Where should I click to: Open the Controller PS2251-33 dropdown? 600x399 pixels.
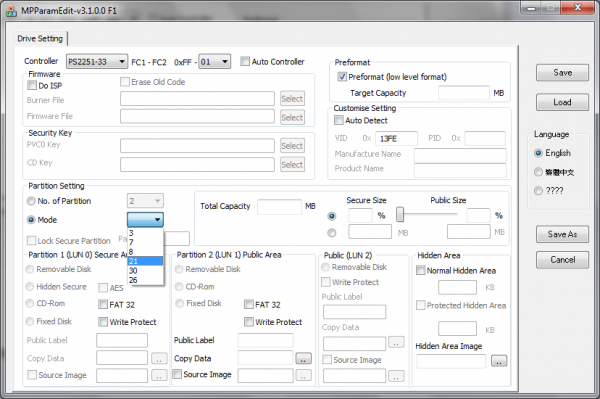click(x=97, y=62)
